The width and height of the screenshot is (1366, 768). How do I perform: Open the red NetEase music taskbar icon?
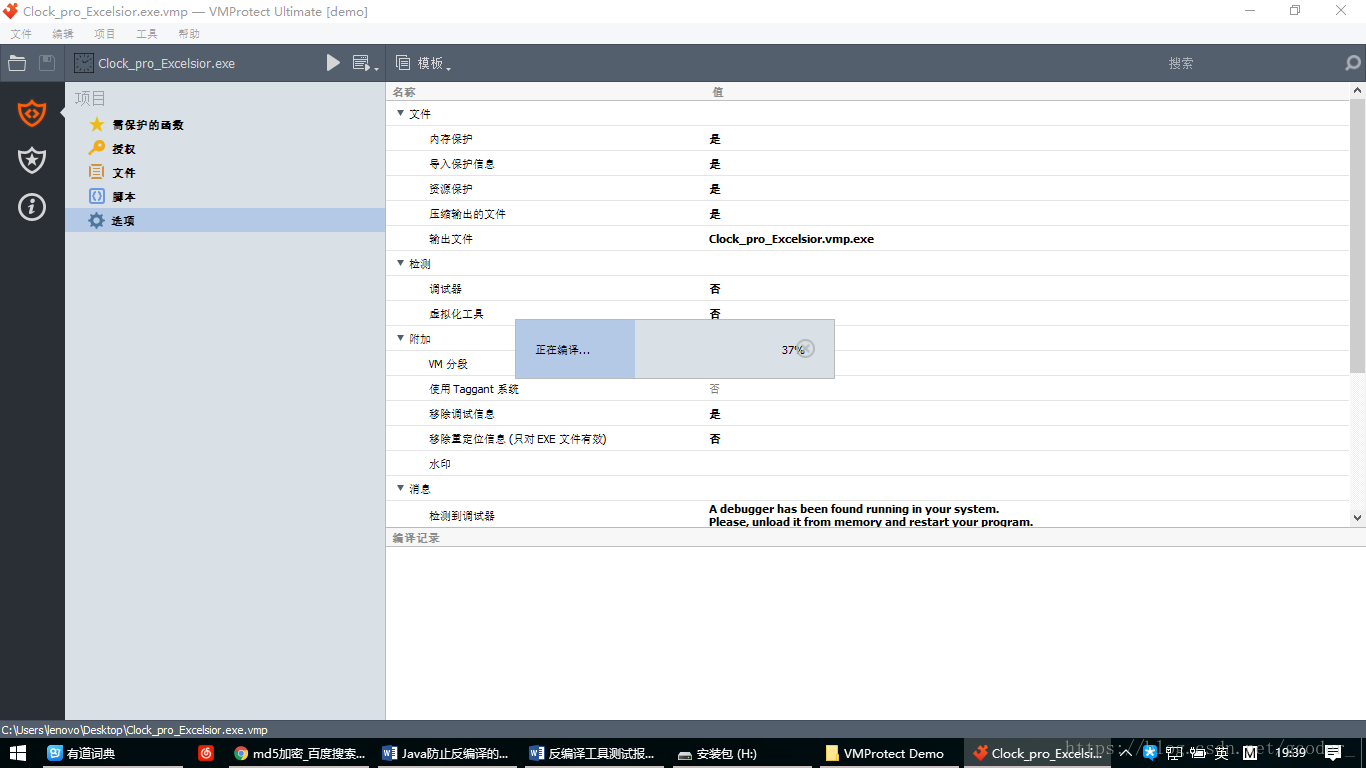[x=206, y=753]
